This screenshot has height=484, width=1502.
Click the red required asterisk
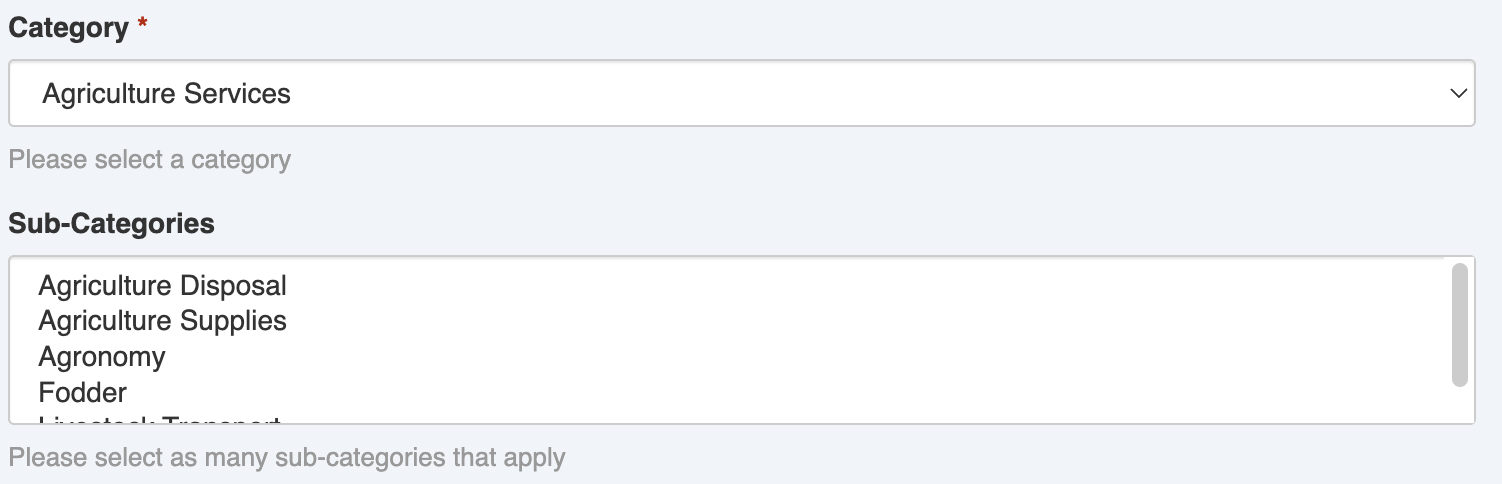[143, 27]
